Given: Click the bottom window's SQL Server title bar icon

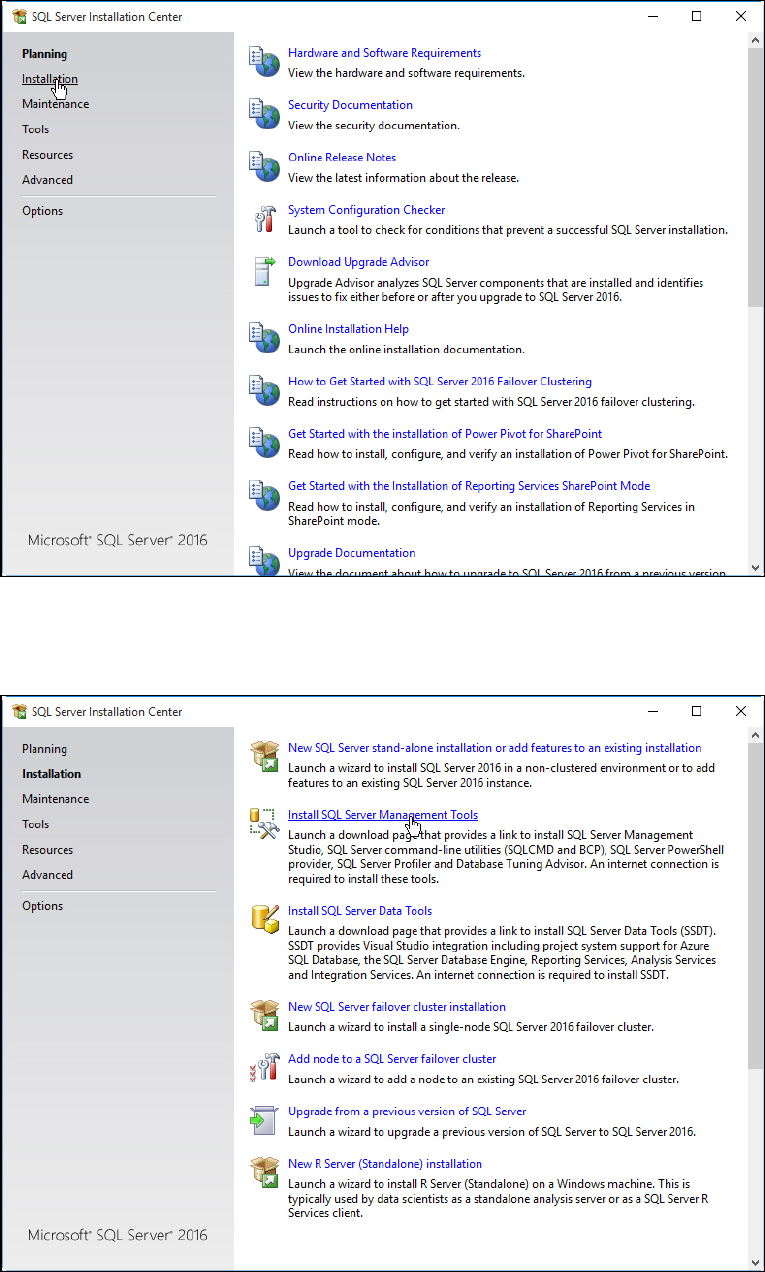Looking at the screenshot, I should click(x=19, y=712).
